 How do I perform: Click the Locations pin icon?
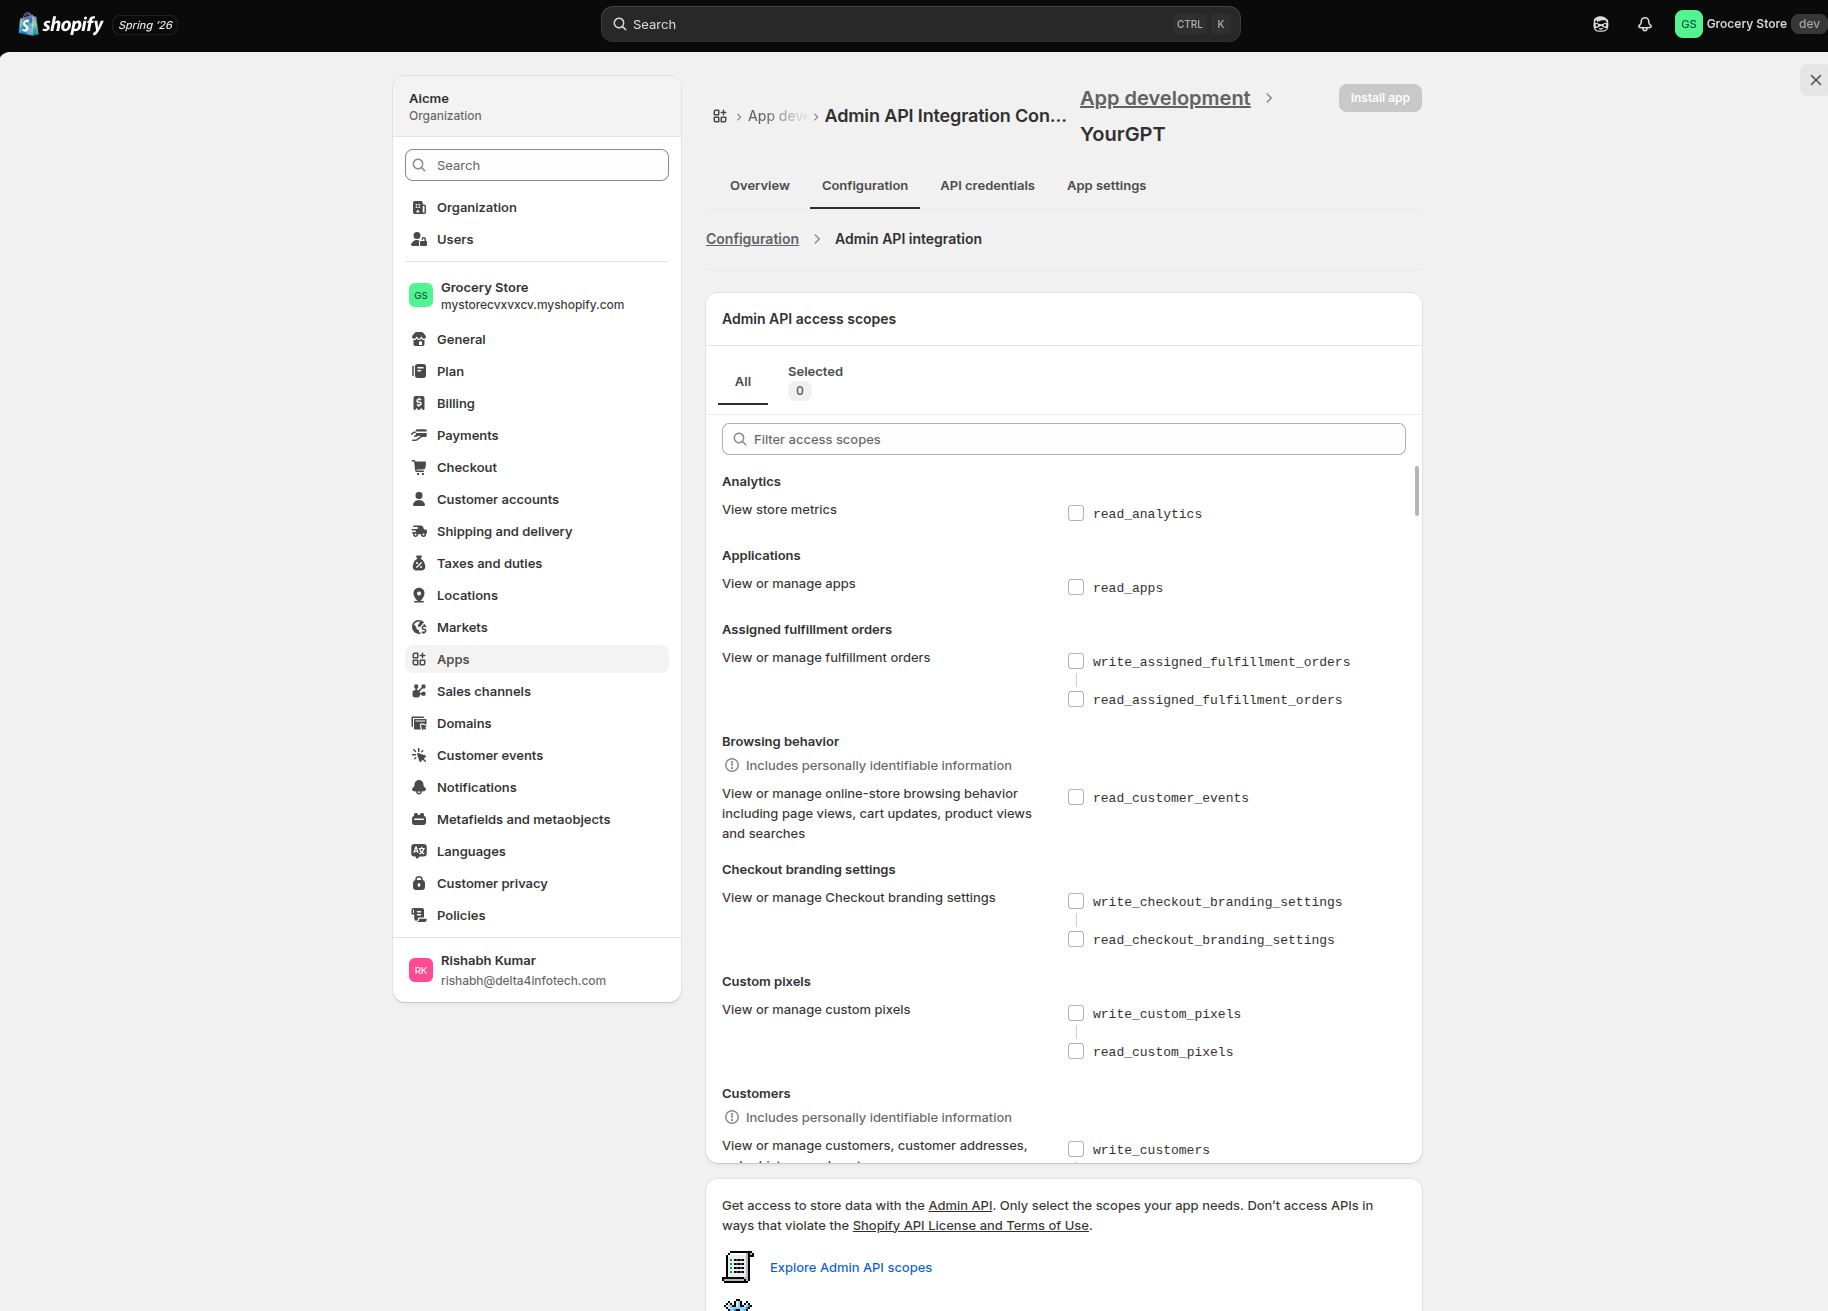[x=419, y=595]
